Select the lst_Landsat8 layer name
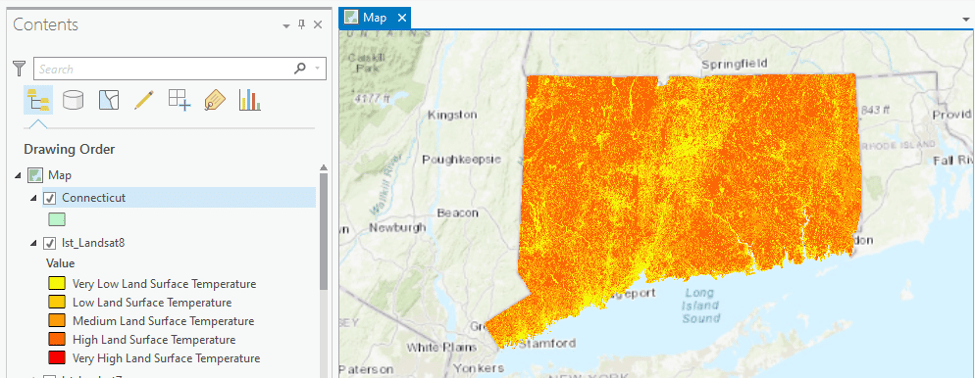This screenshot has width=977, height=379. click(93, 243)
